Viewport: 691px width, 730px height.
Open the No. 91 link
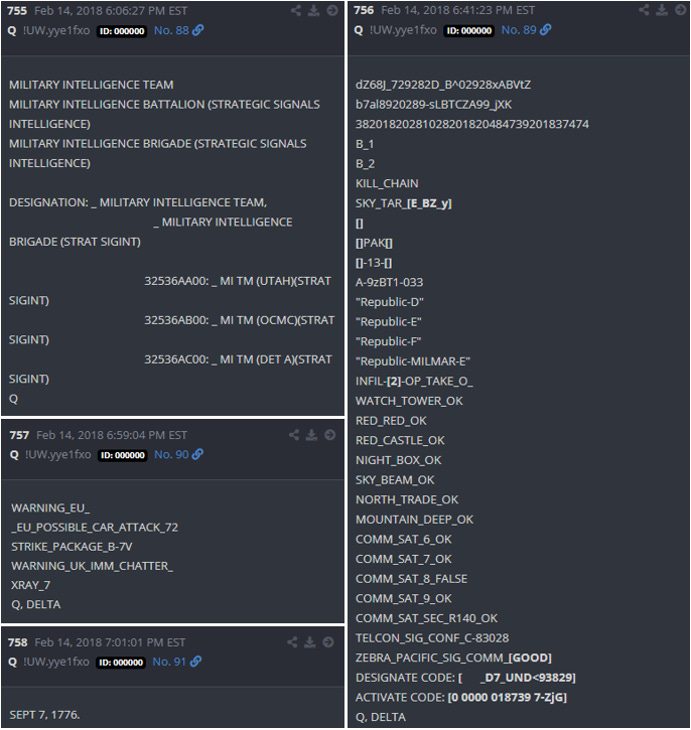click(169, 662)
